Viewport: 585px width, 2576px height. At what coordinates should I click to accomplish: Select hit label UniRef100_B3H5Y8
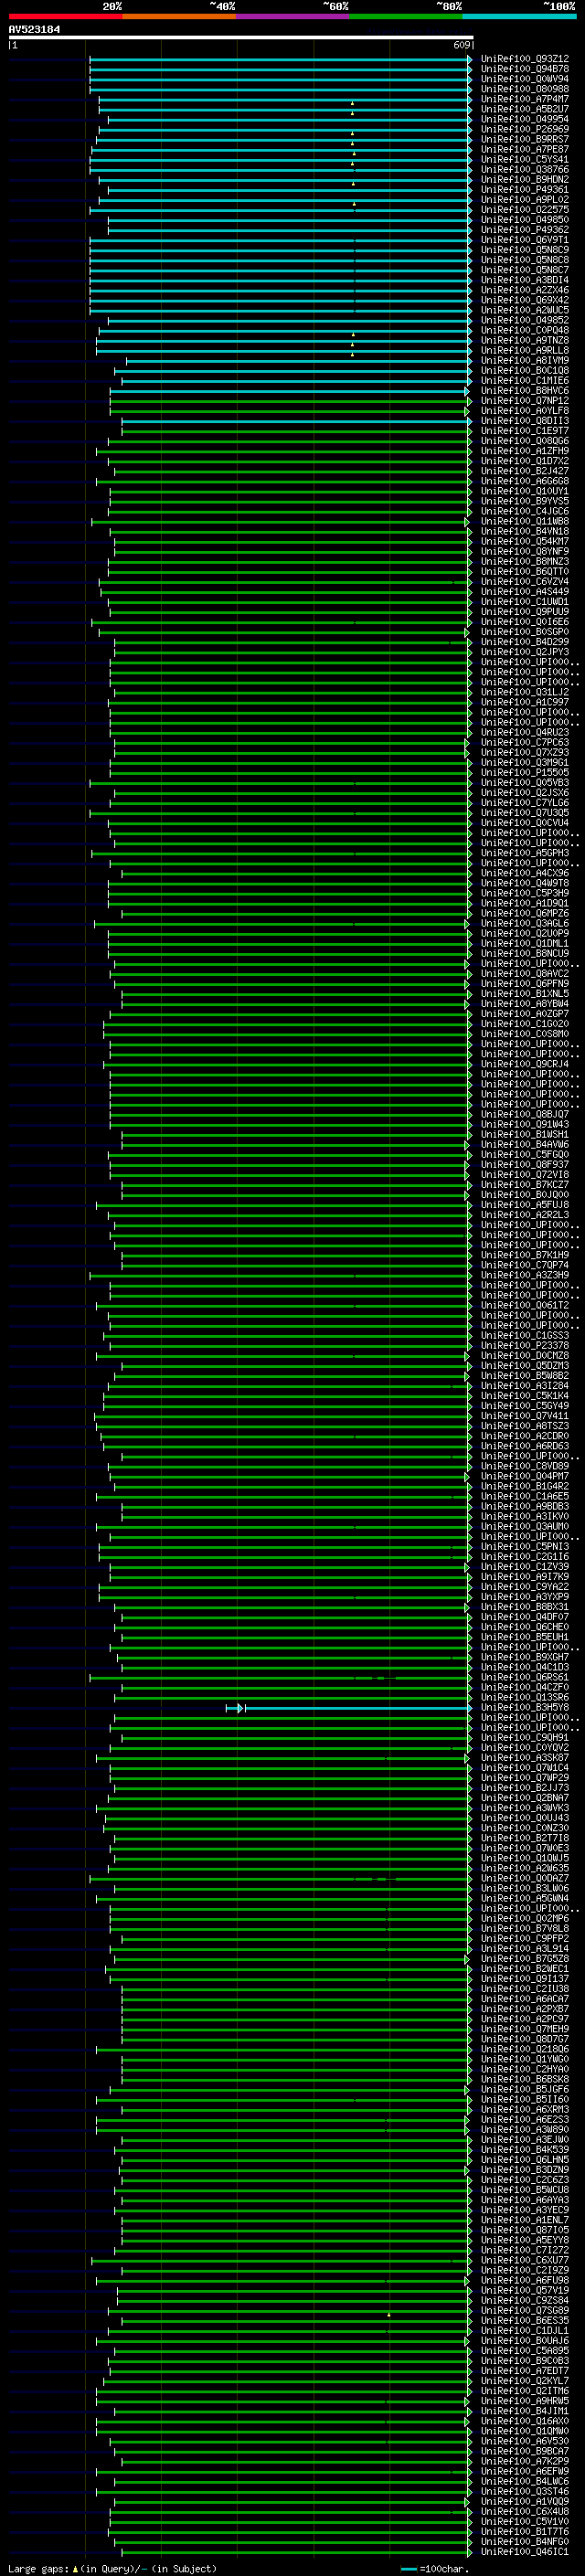click(525, 1708)
